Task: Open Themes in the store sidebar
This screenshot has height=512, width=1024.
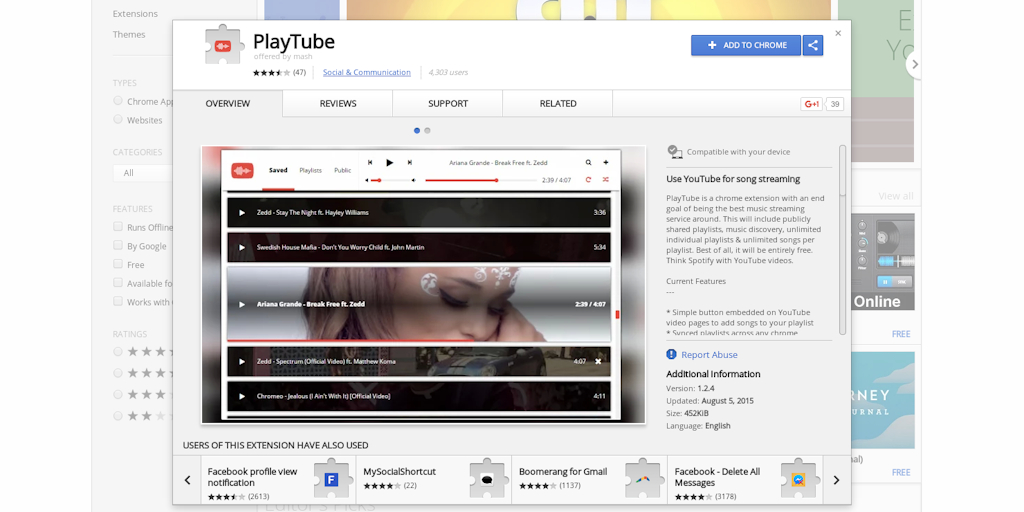Action: point(129,35)
